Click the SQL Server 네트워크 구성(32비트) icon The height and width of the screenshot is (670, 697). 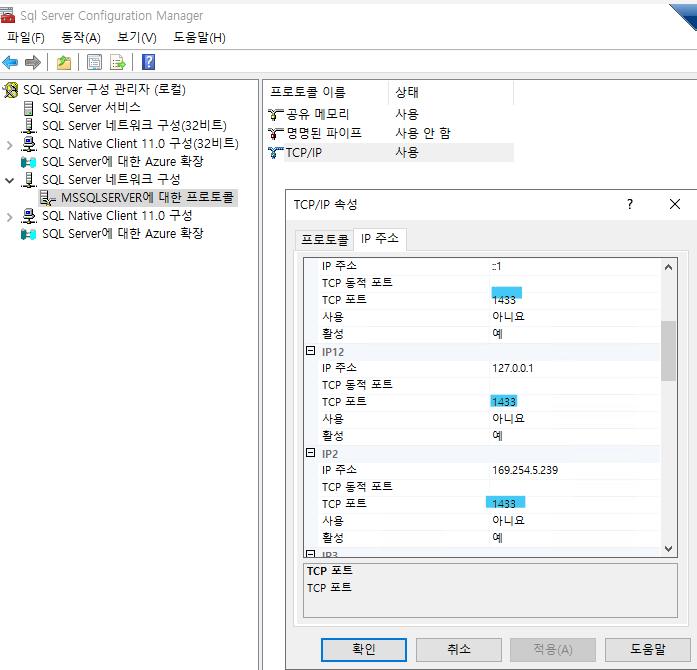pyautogui.click(x=29, y=126)
